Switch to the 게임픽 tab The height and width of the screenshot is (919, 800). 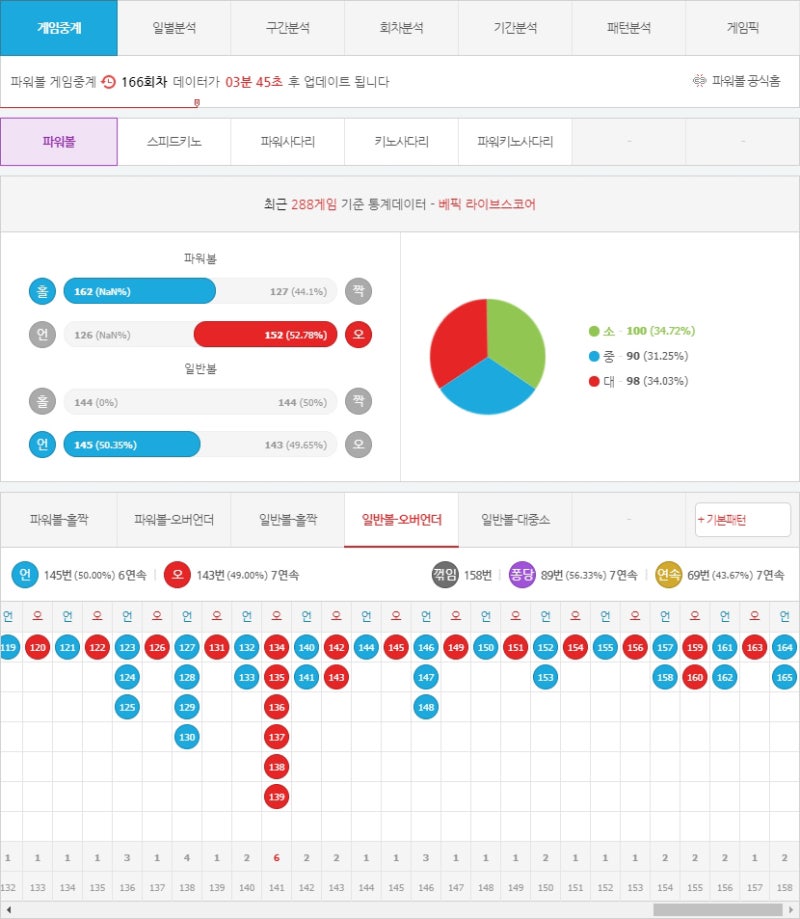click(x=743, y=28)
